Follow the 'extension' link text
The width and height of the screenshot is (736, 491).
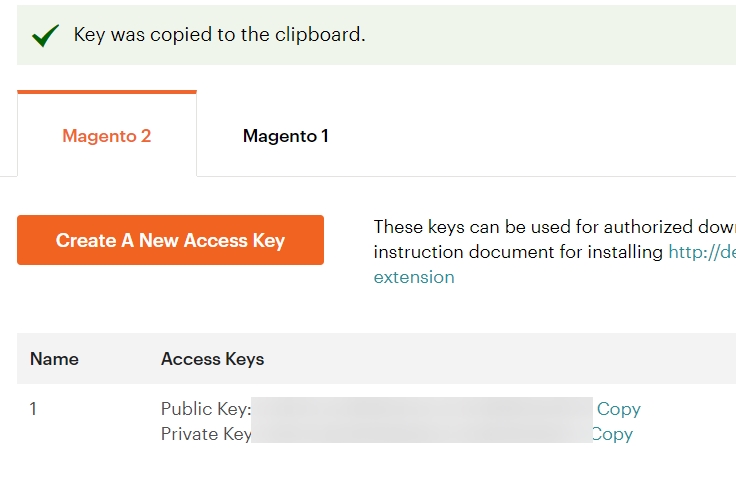(414, 277)
